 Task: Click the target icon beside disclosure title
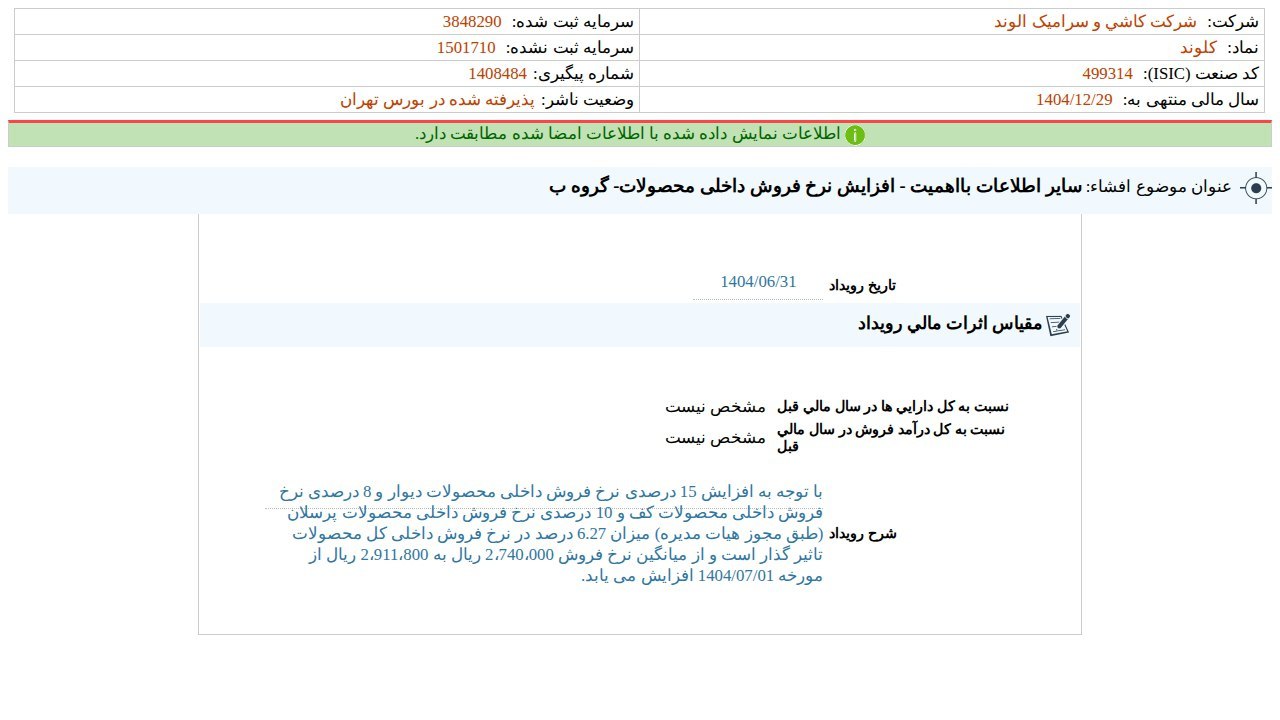pyautogui.click(x=1256, y=188)
